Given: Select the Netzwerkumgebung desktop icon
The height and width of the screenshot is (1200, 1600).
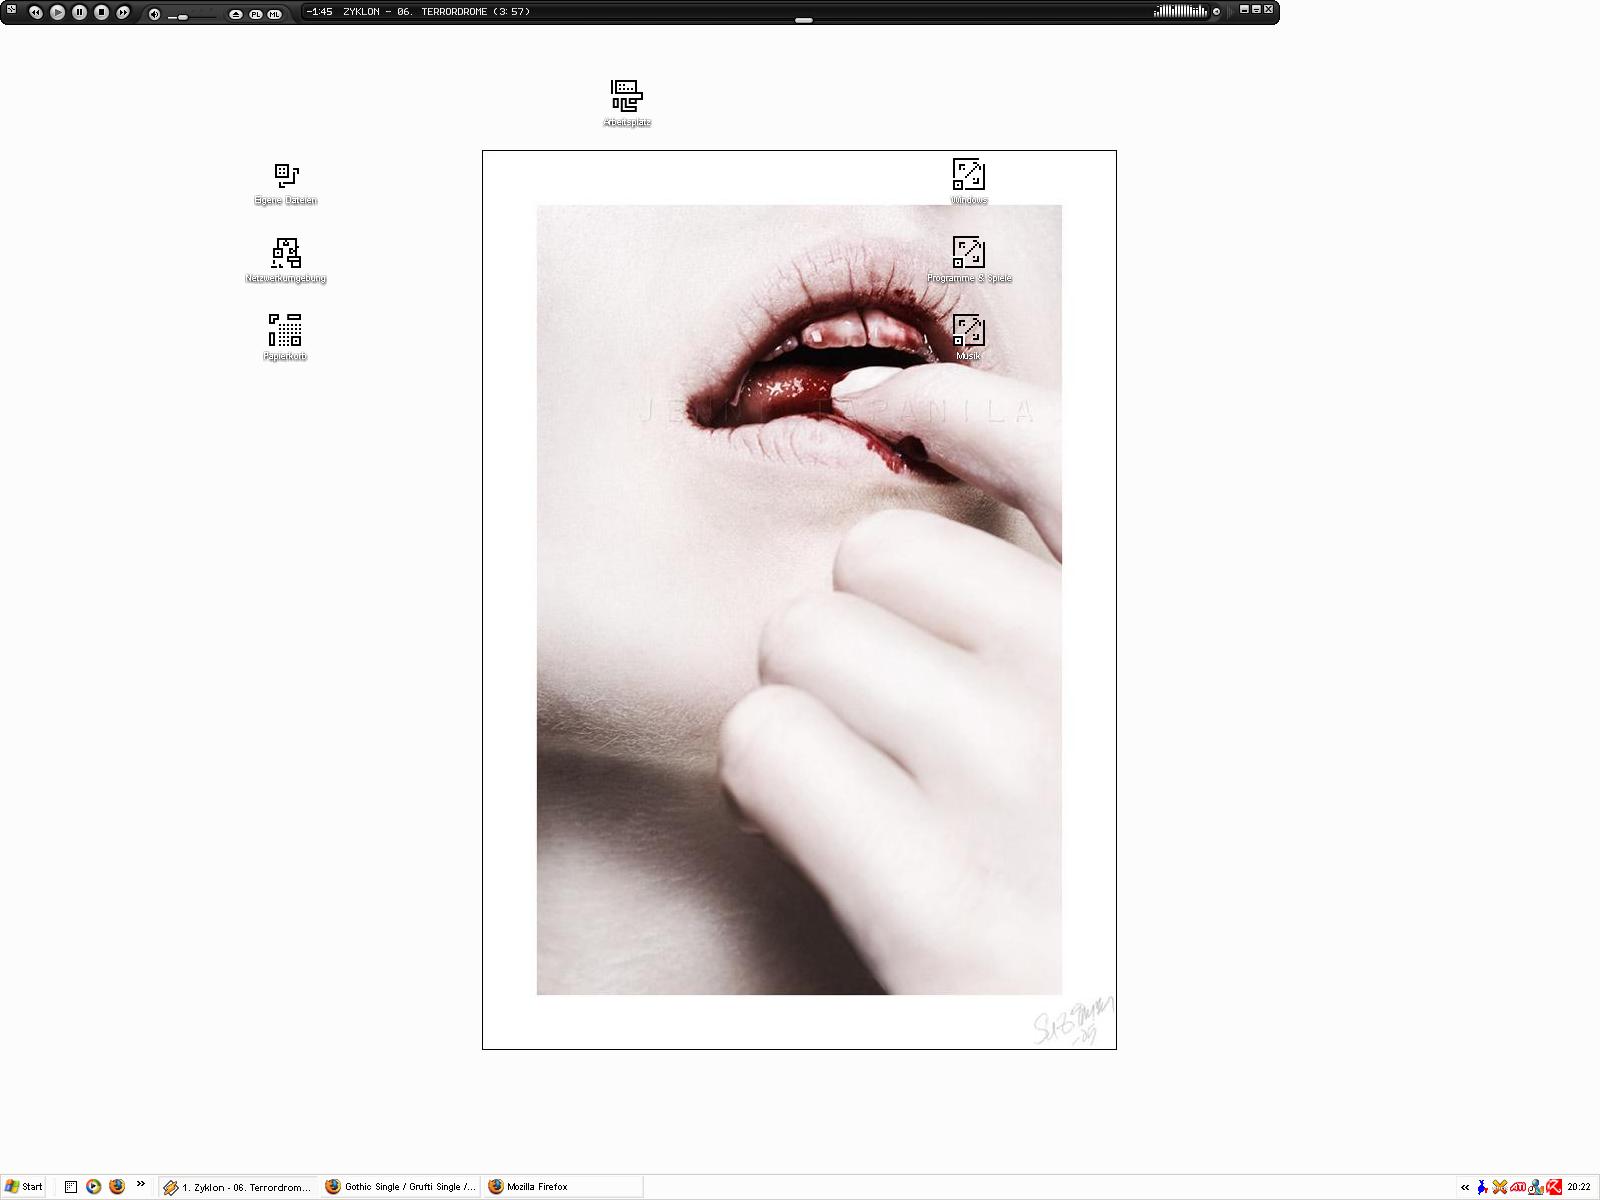Looking at the screenshot, I should (x=286, y=254).
